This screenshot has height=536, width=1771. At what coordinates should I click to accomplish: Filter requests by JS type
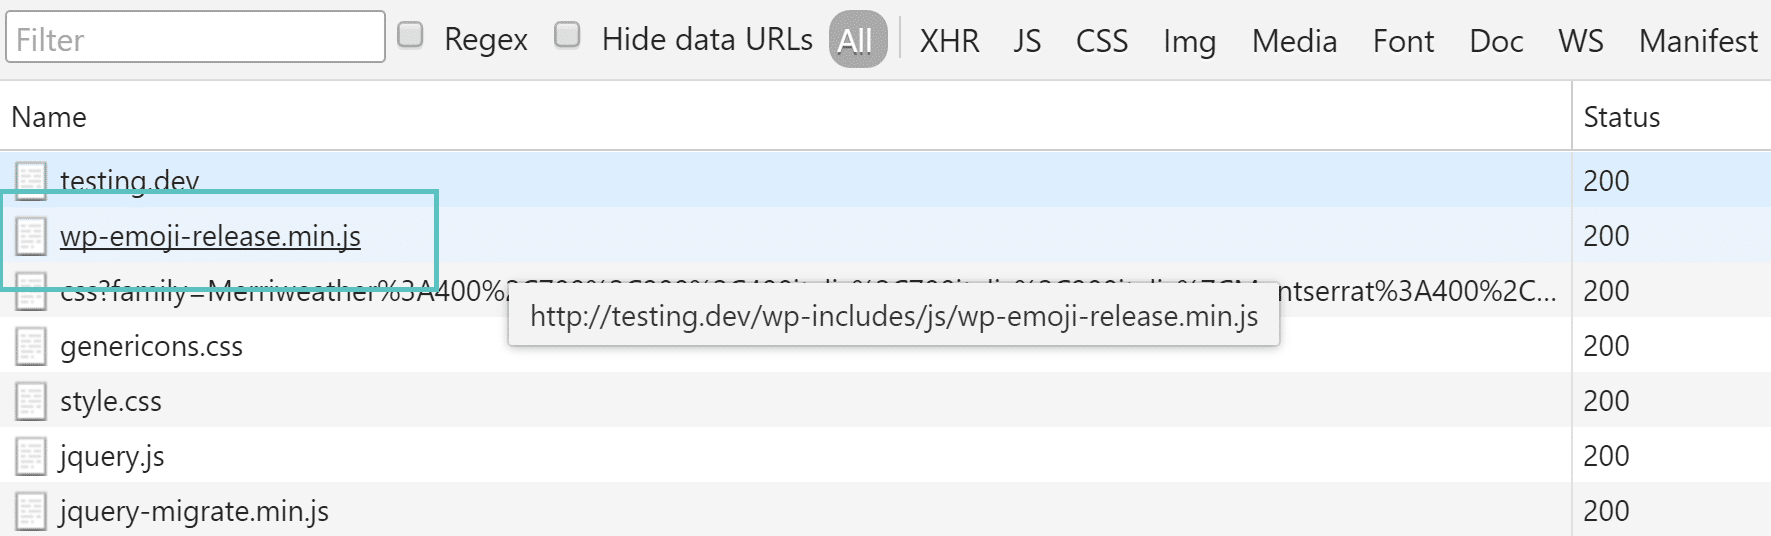1027,41
